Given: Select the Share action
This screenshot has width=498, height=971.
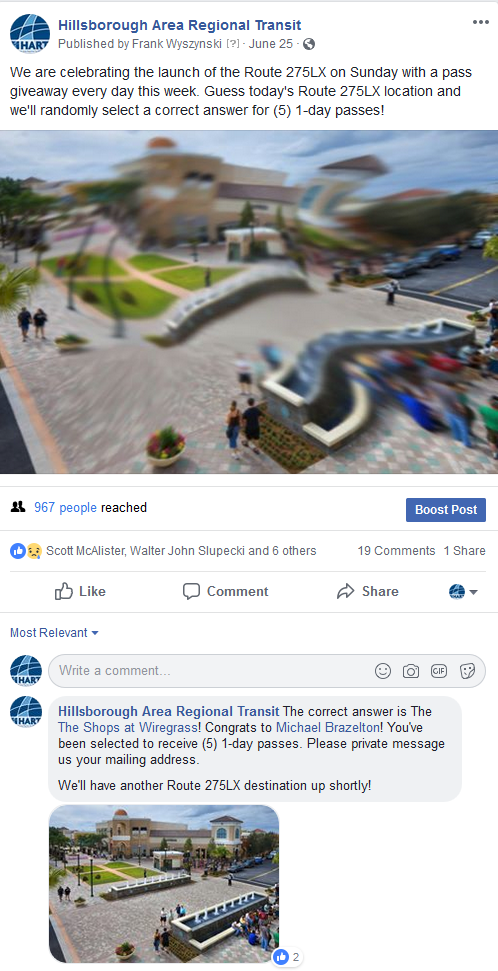Looking at the screenshot, I should [x=367, y=591].
